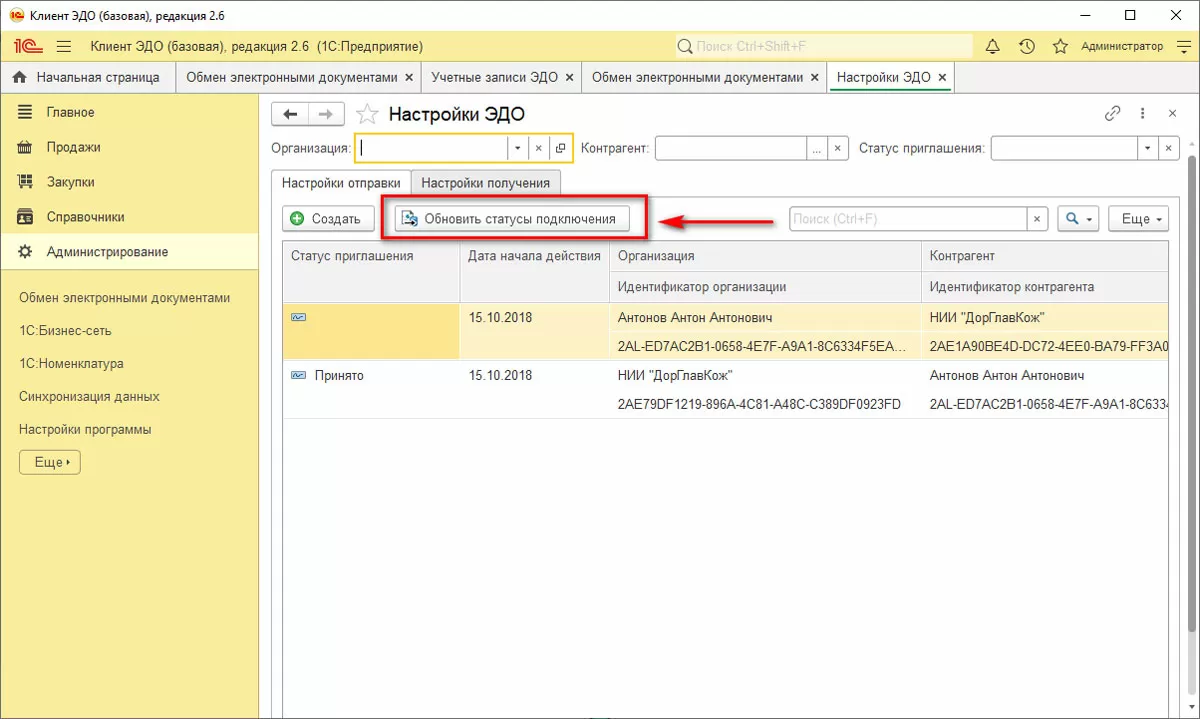Select the Принято status cell
Viewport: 1200px width, 719px height.
tap(371, 376)
